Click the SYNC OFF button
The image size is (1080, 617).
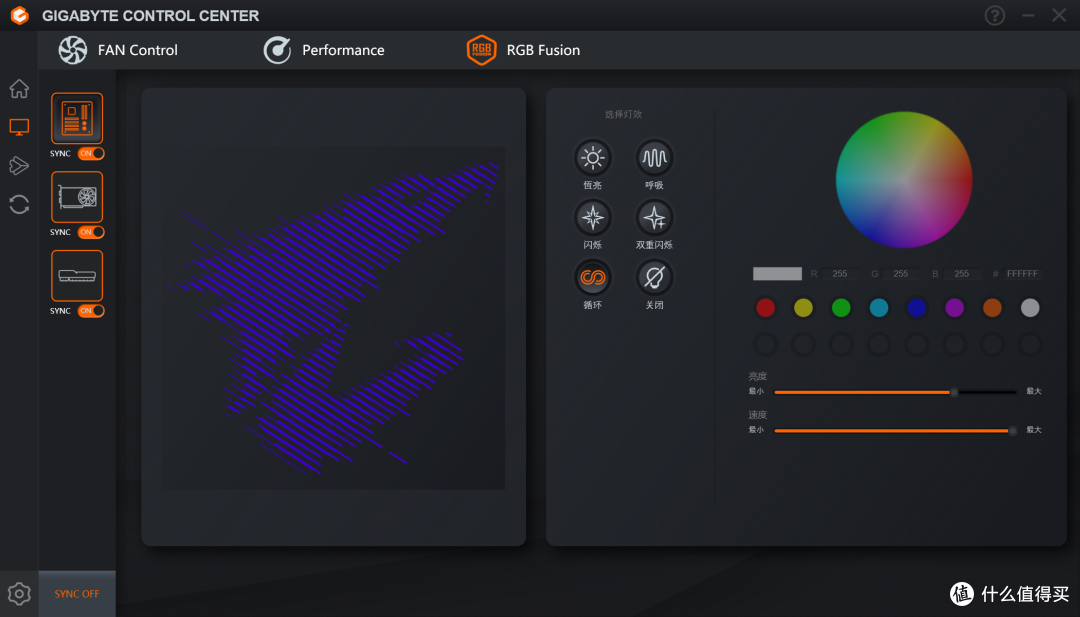click(x=77, y=594)
